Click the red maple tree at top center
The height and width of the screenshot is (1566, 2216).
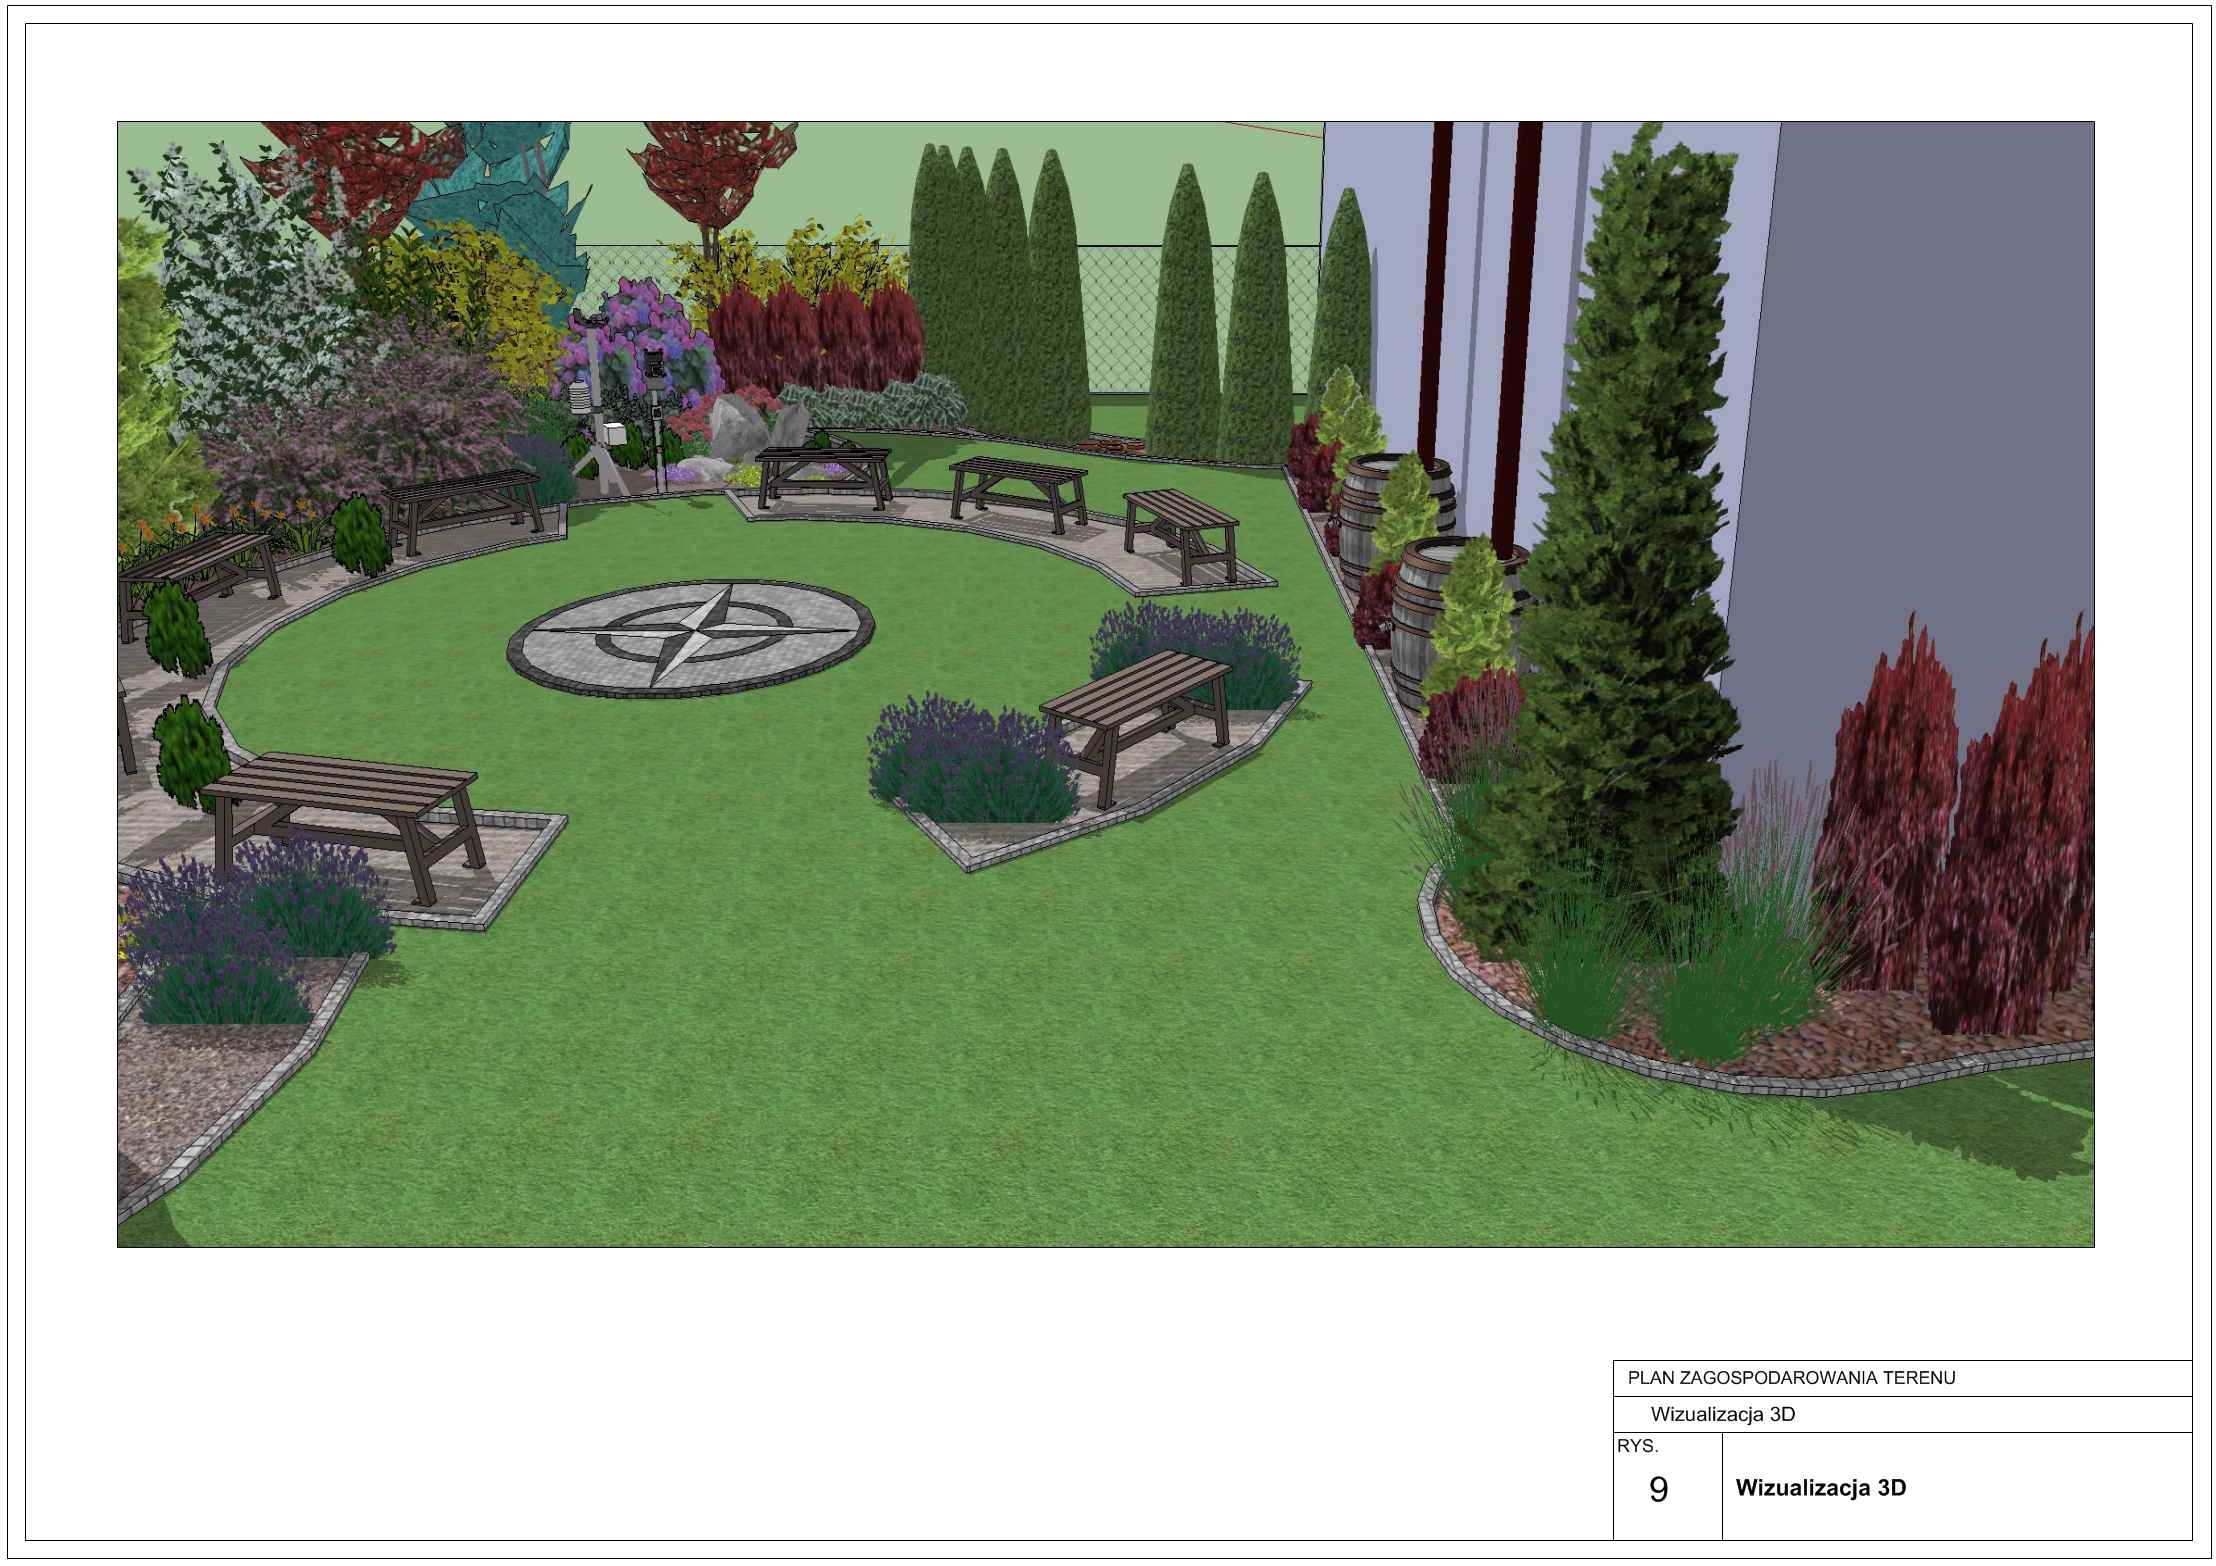pyautogui.click(x=712, y=172)
